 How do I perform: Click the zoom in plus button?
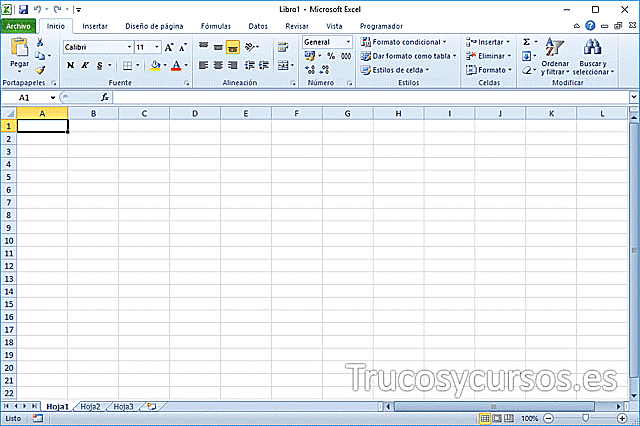tap(622, 418)
